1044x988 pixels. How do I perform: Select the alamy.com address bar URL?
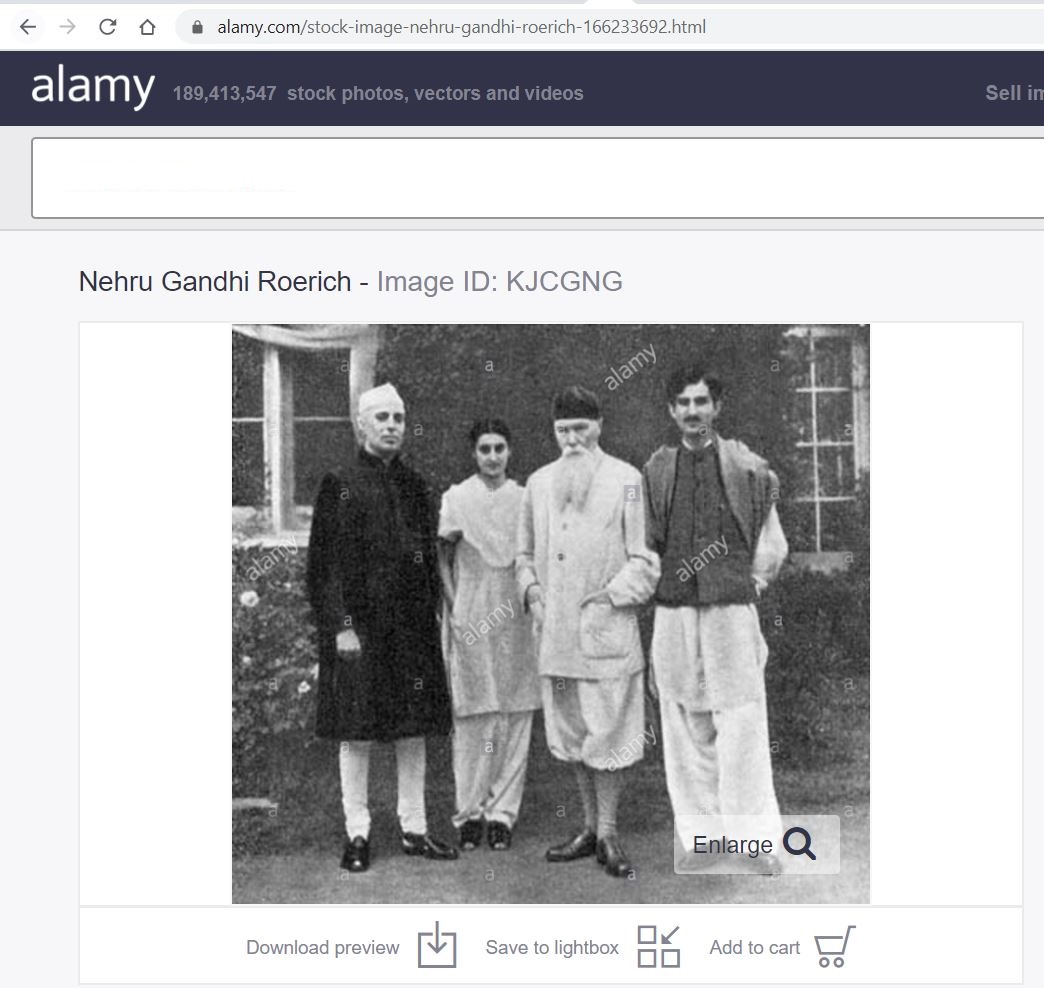[x=461, y=27]
